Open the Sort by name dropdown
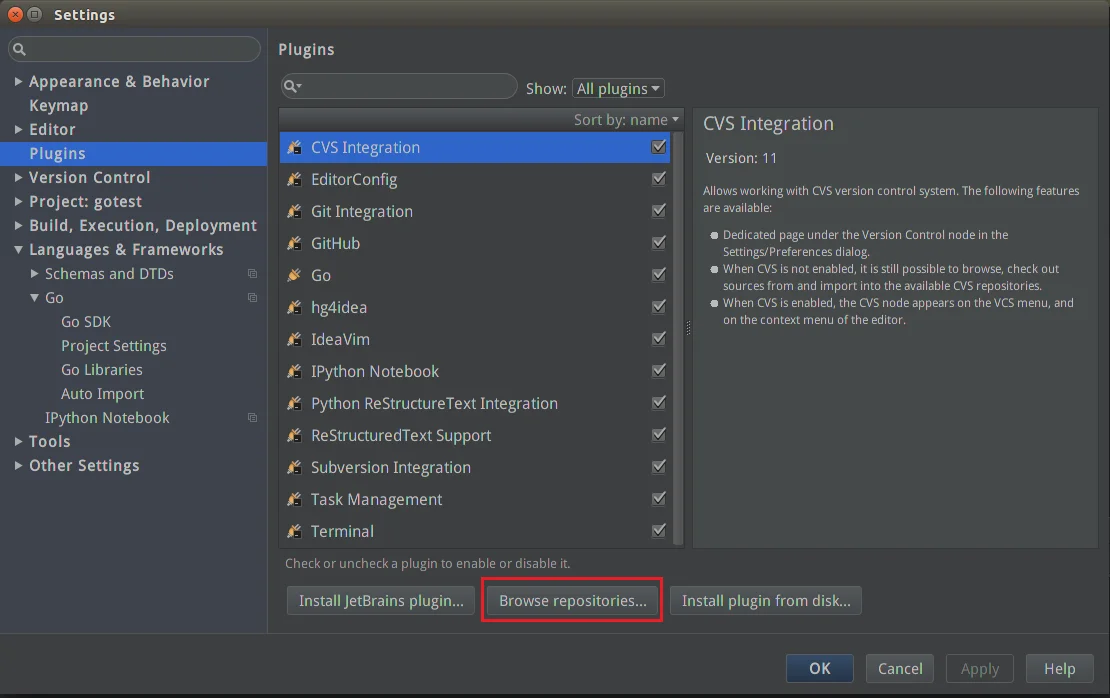The image size is (1110, 698). tap(626, 120)
